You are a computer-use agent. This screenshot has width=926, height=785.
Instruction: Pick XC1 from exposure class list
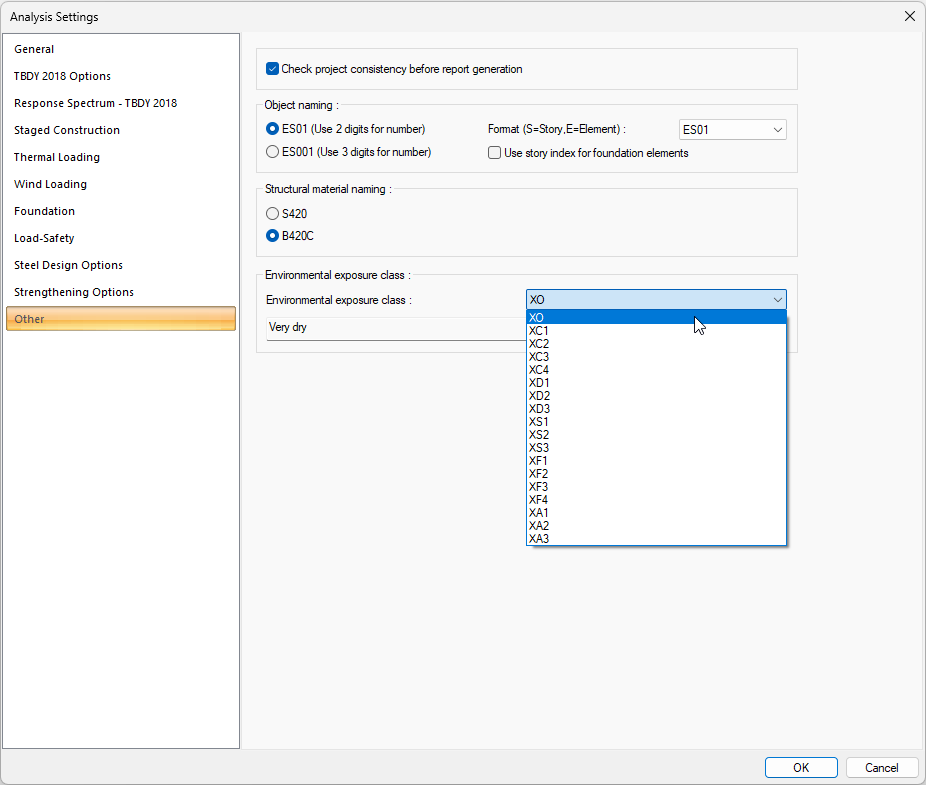click(539, 331)
